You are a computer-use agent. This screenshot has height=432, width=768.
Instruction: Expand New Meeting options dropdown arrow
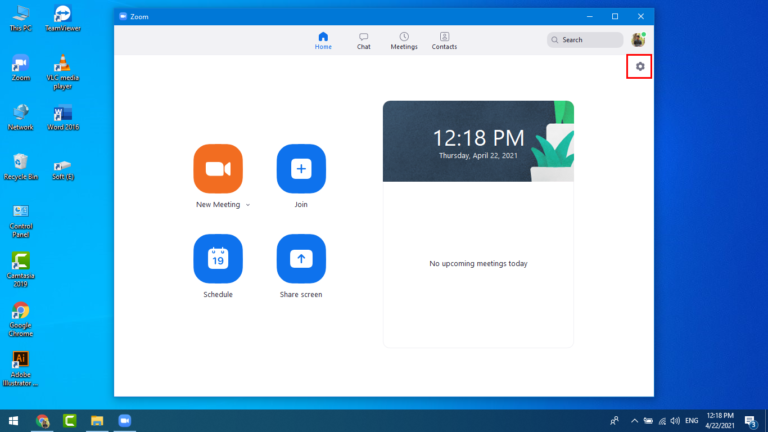pos(248,205)
